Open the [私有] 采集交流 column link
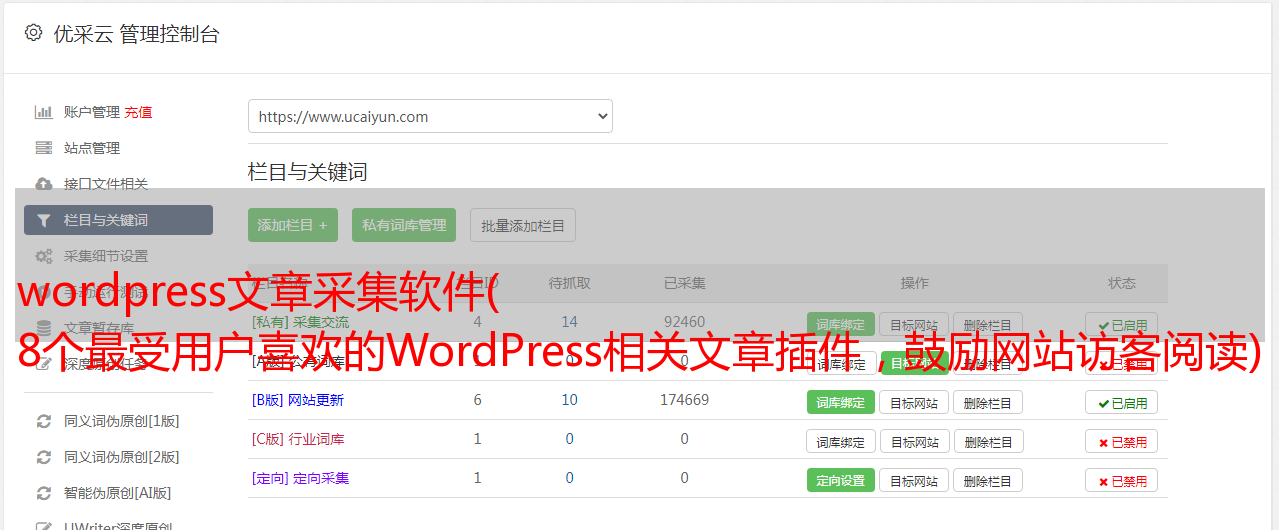 click(301, 322)
